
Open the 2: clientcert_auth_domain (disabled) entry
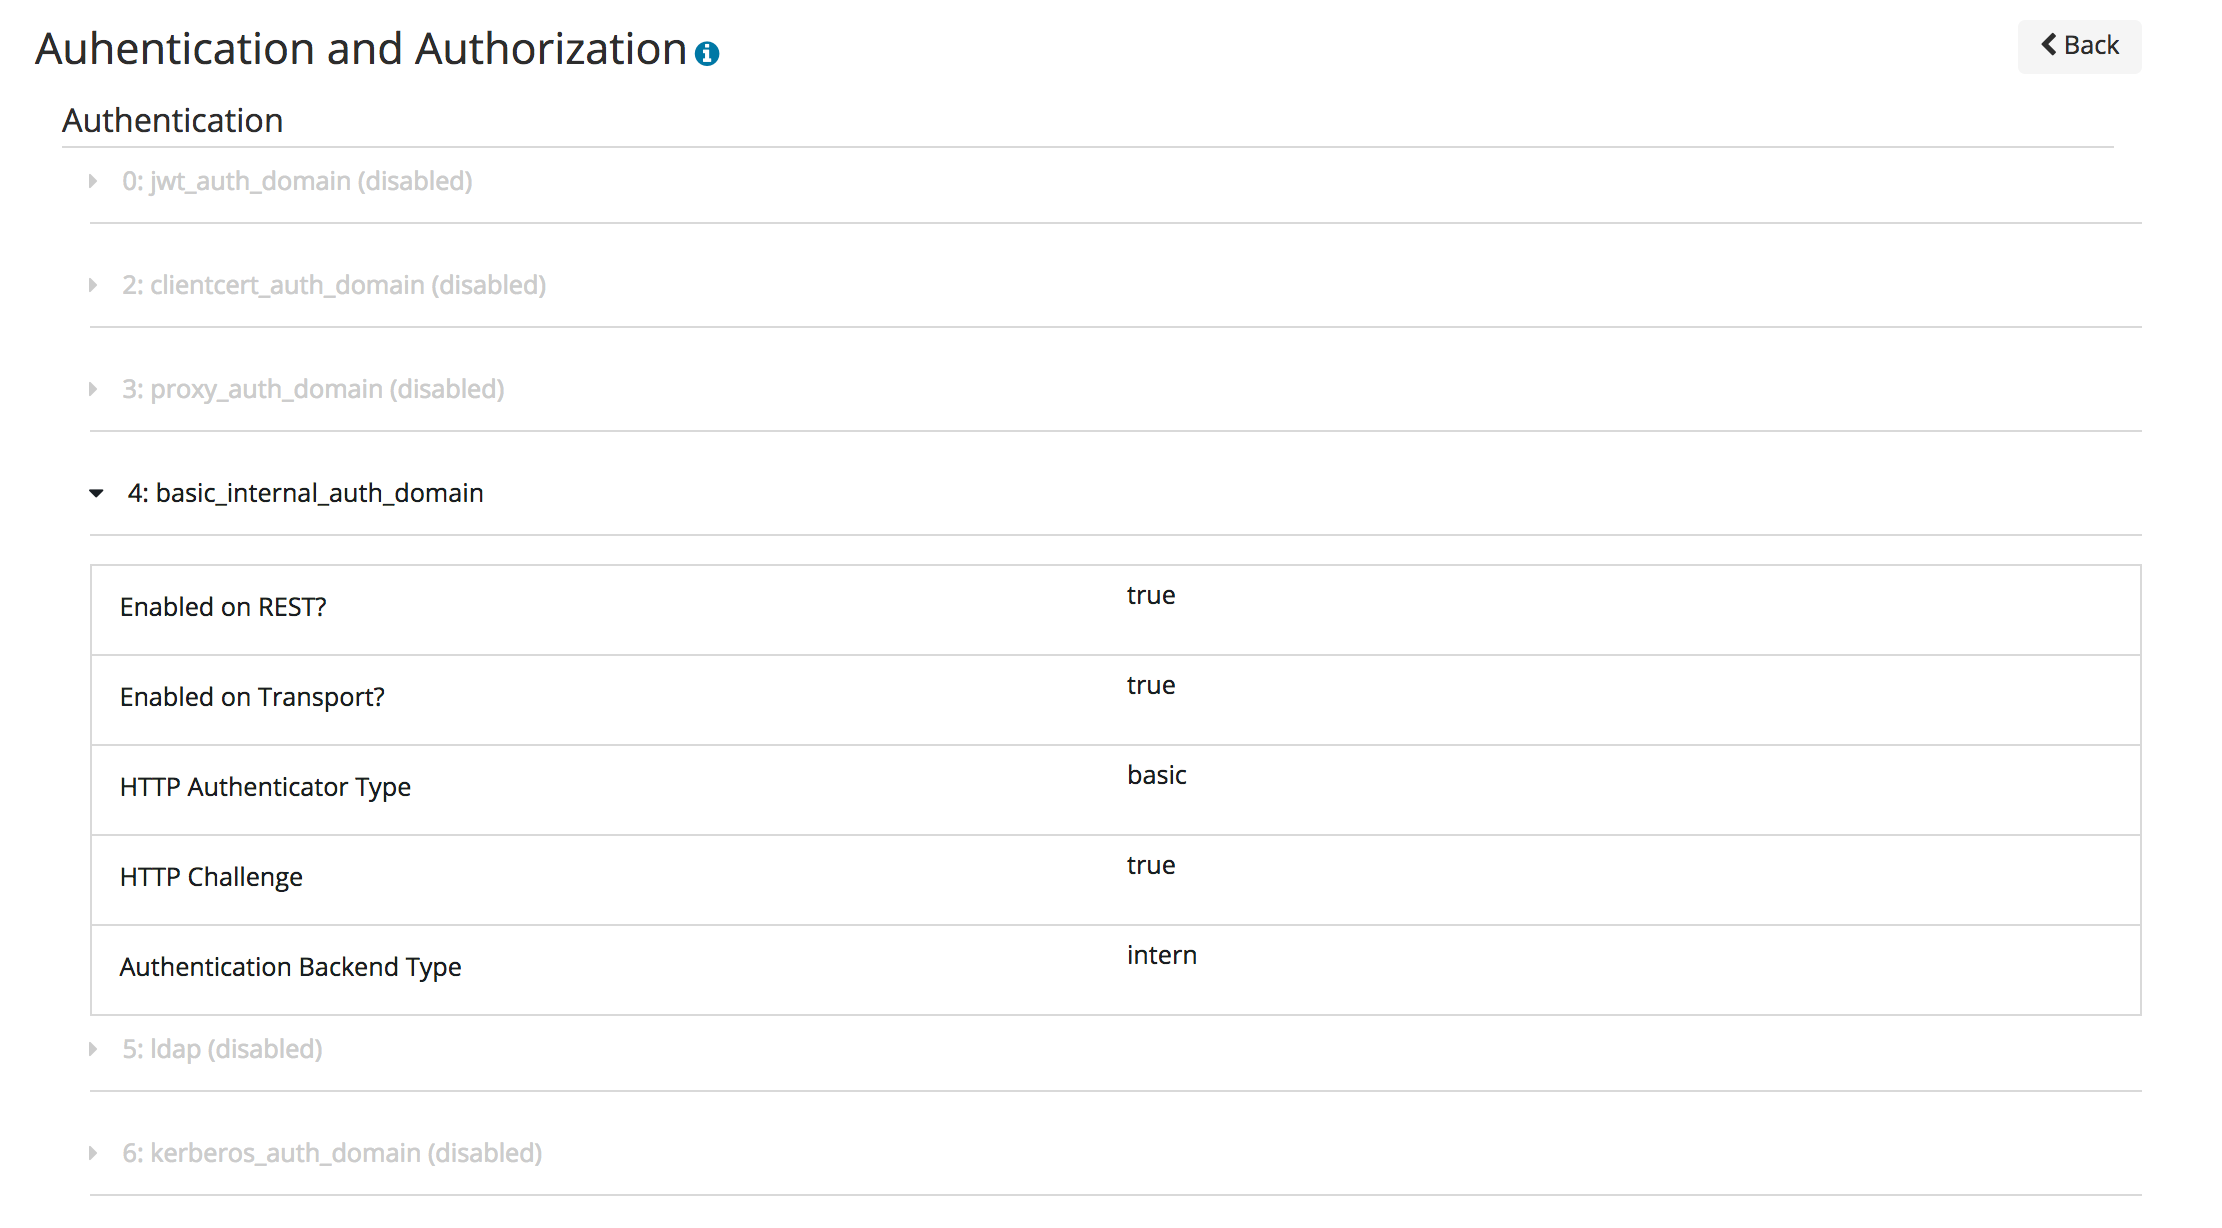[x=334, y=285]
